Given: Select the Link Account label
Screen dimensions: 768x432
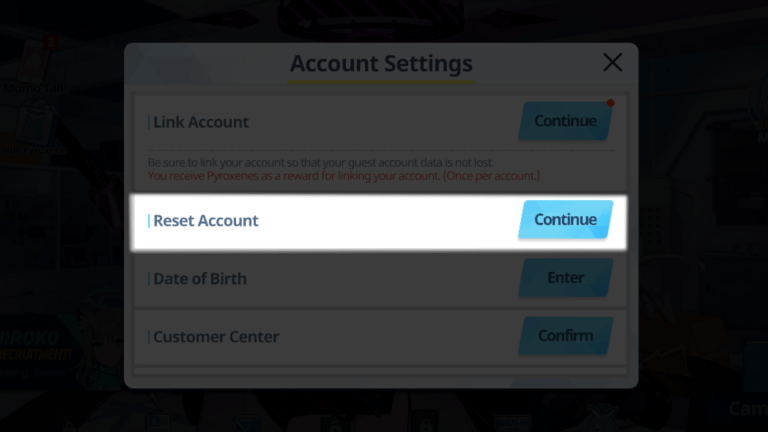Looking at the screenshot, I should 200,122.
